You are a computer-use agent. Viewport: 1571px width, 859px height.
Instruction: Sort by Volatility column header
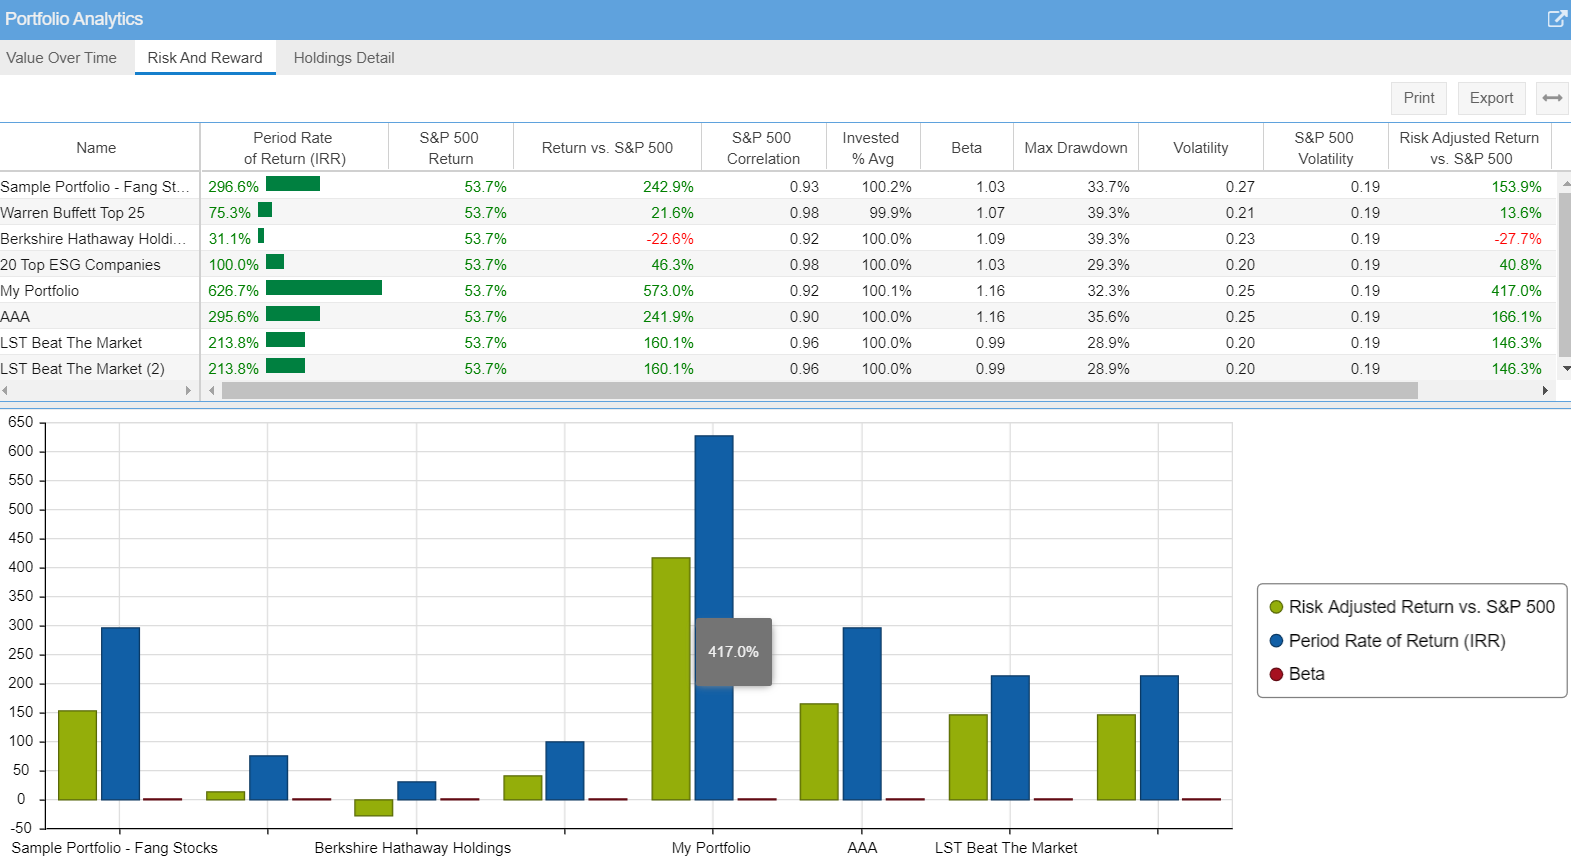[x=1201, y=148]
